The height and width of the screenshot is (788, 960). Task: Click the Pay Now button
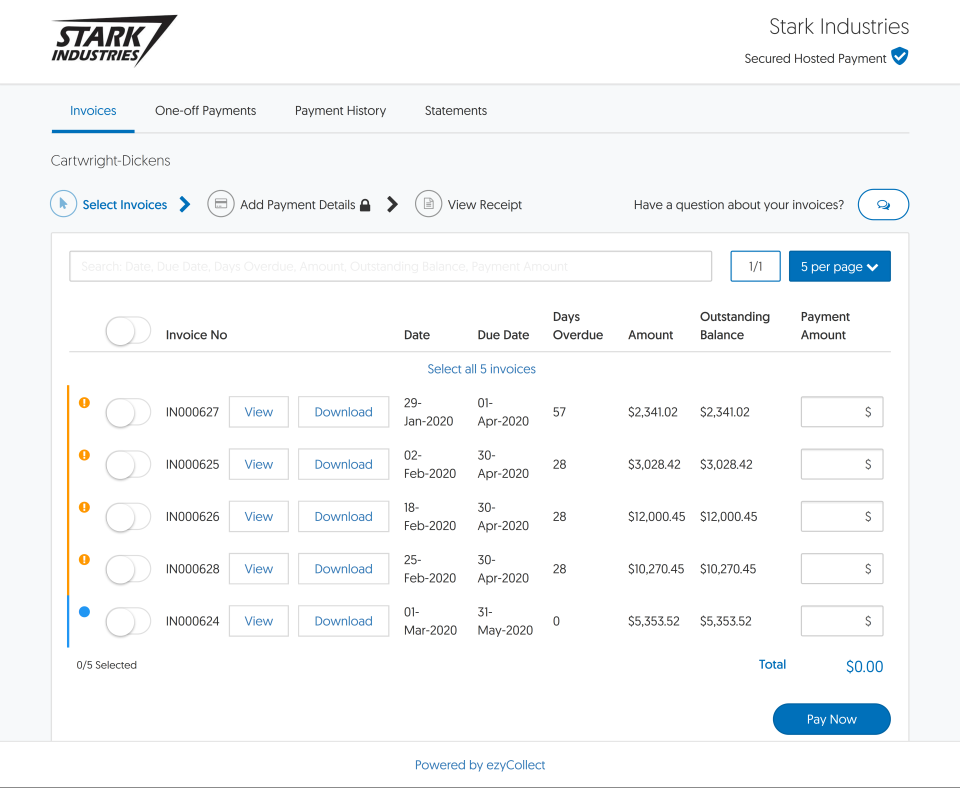pyautogui.click(x=831, y=719)
